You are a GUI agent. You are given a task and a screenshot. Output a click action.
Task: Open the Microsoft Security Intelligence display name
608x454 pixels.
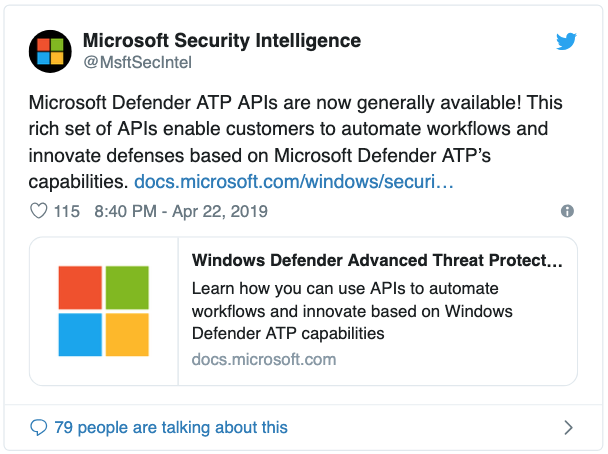coord(221,41)
